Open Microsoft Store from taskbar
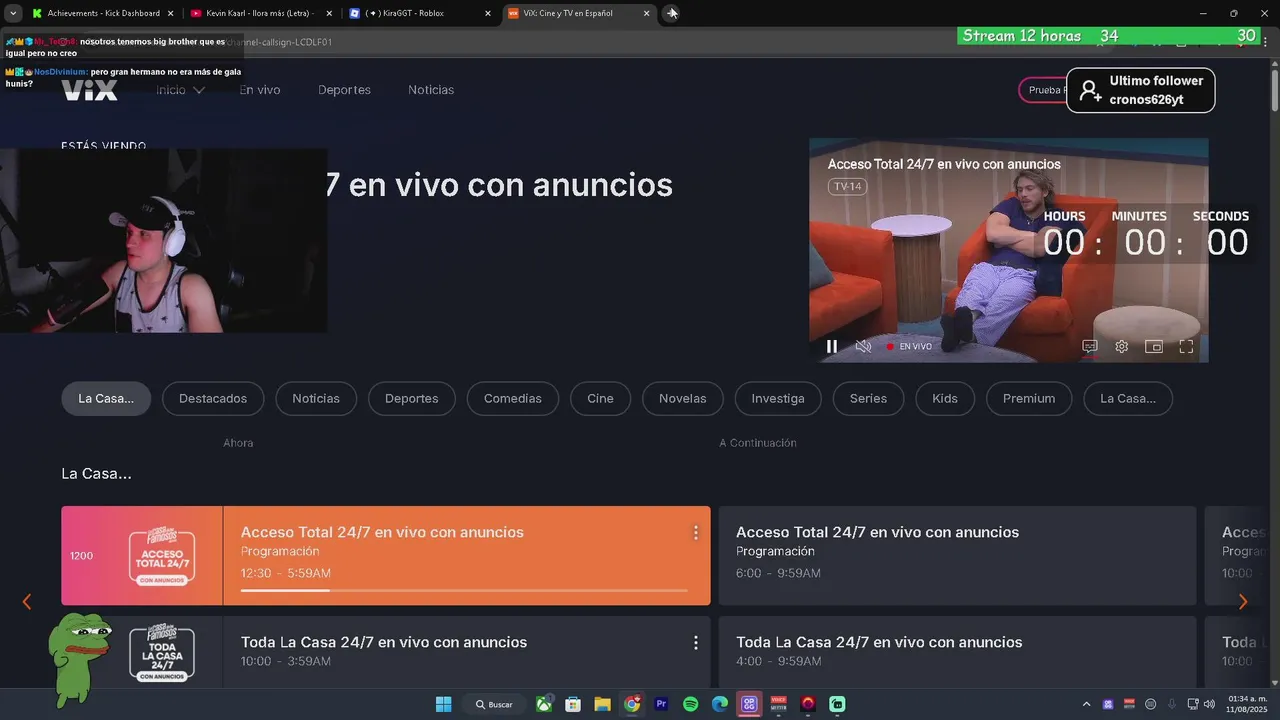 (573, 704)
